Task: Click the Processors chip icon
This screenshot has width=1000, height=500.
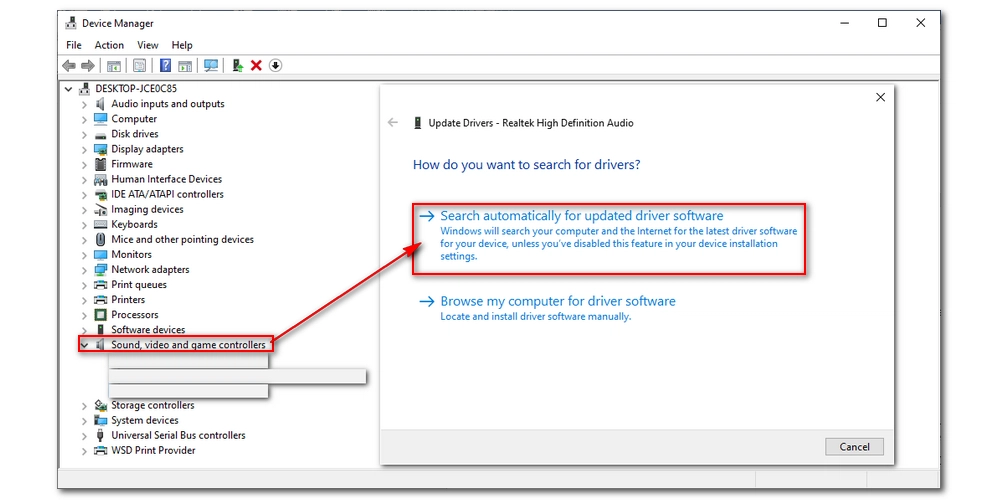Action: pyautogui.click(x=100, y=314)
